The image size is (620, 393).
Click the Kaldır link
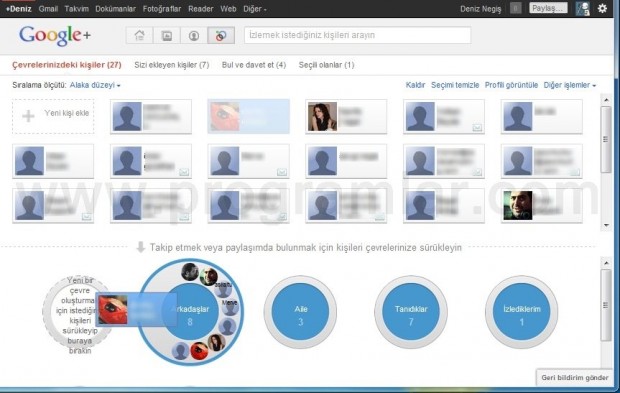(415, 85)
